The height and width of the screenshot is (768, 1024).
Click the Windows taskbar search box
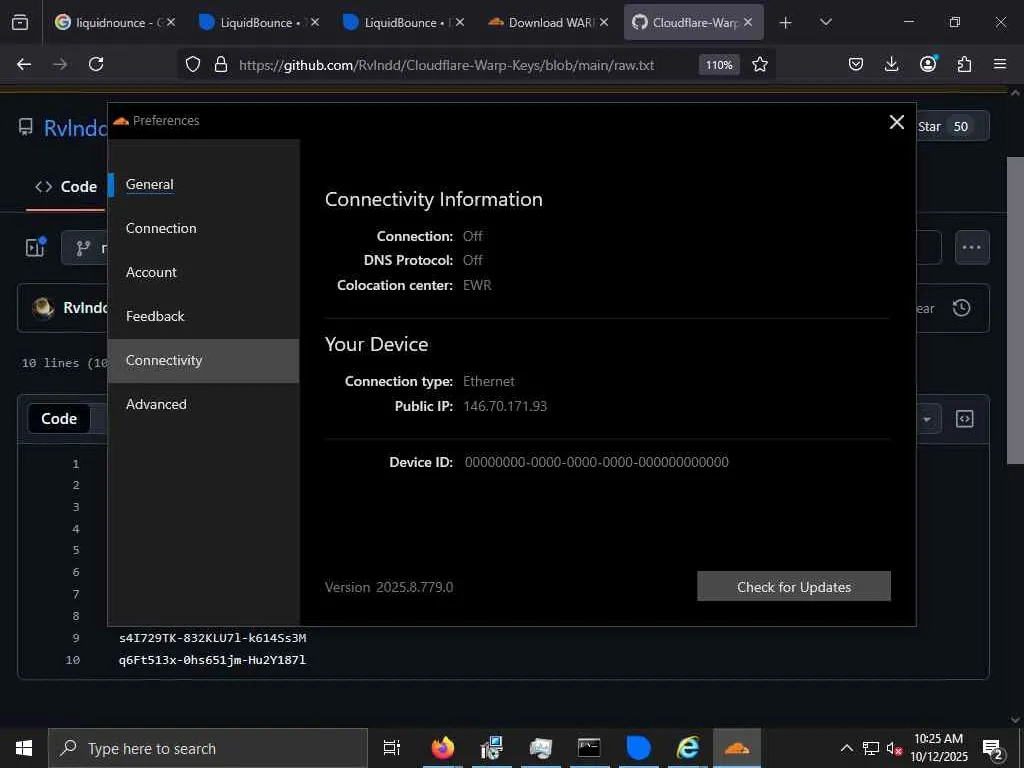coord(208,748)
